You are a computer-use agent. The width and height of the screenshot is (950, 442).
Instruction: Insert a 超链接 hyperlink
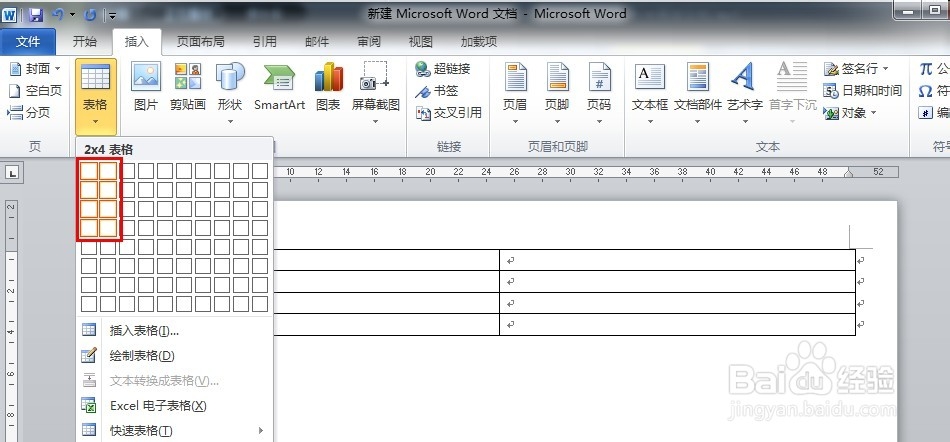[x=443, y=69]
